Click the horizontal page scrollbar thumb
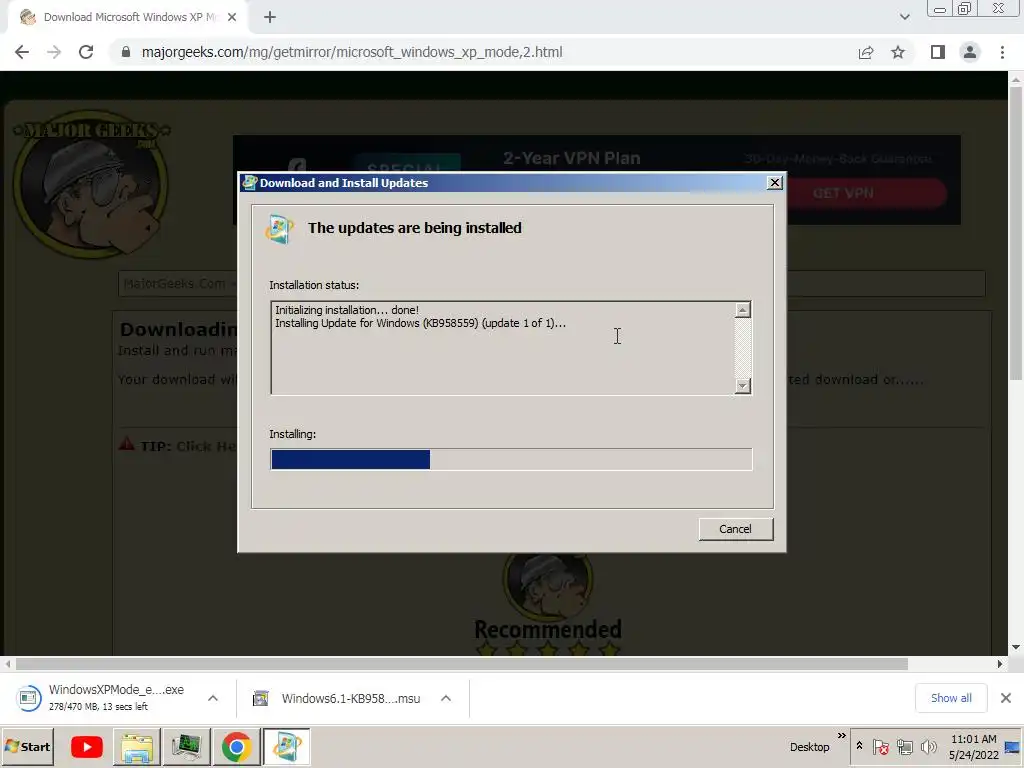 (x=462, y=664)
